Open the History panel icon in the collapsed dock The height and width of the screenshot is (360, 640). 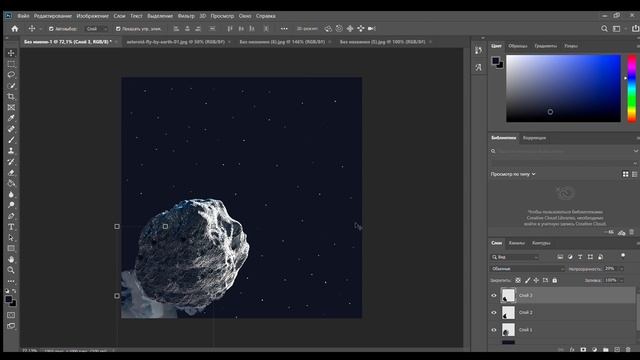click(x=478, y=50)
